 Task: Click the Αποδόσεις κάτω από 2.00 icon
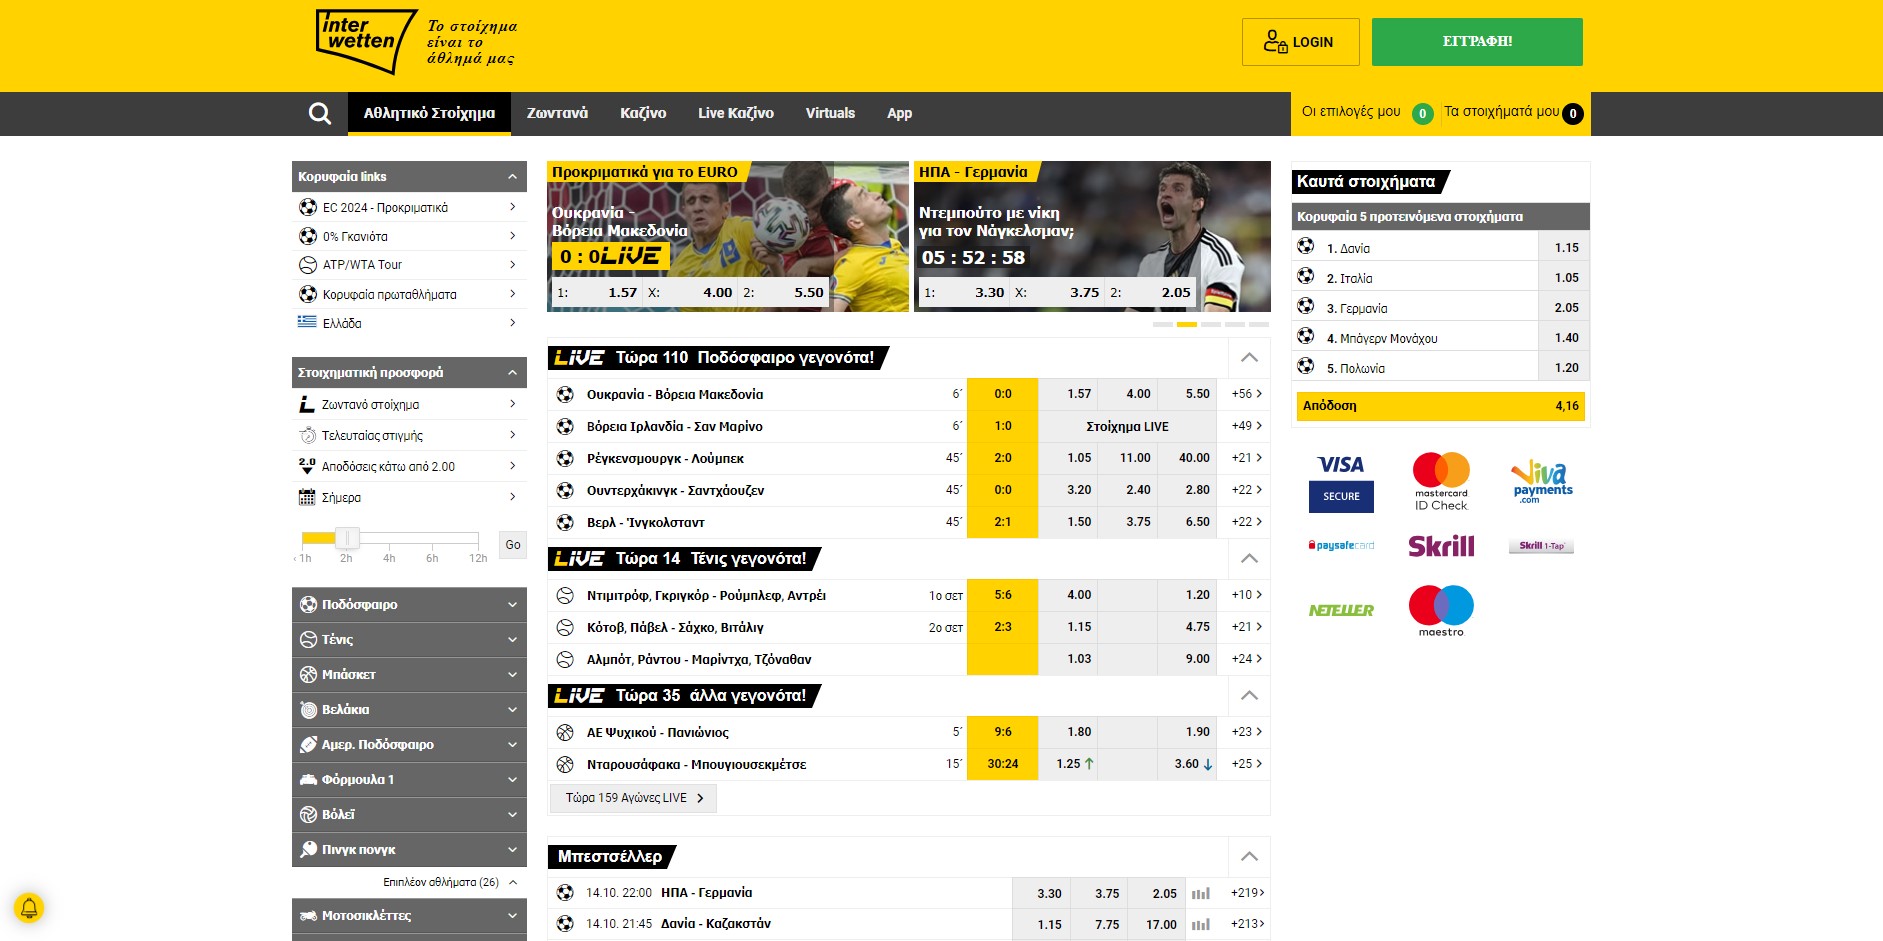click(x=307, y=467)
